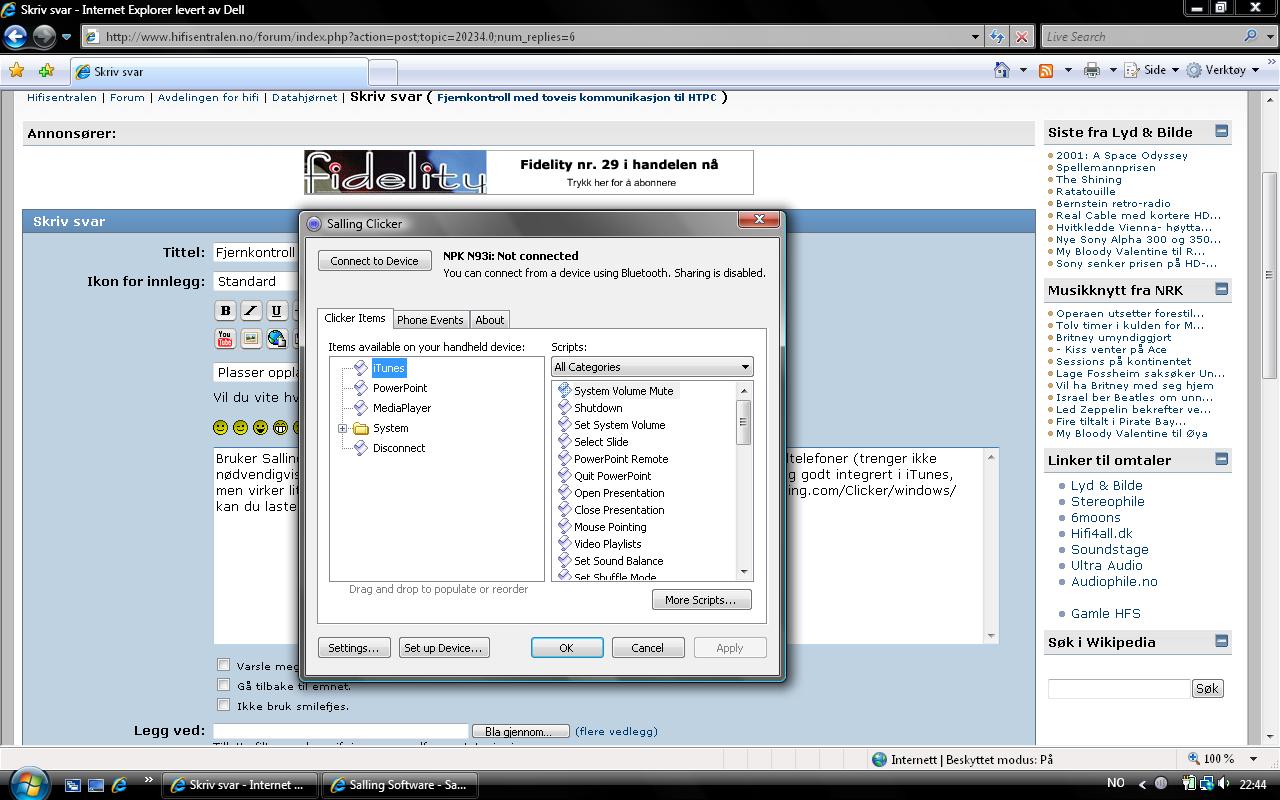Click the script icon beside Shutdown
Screen dimensions: 1280x800
[564, 407]
